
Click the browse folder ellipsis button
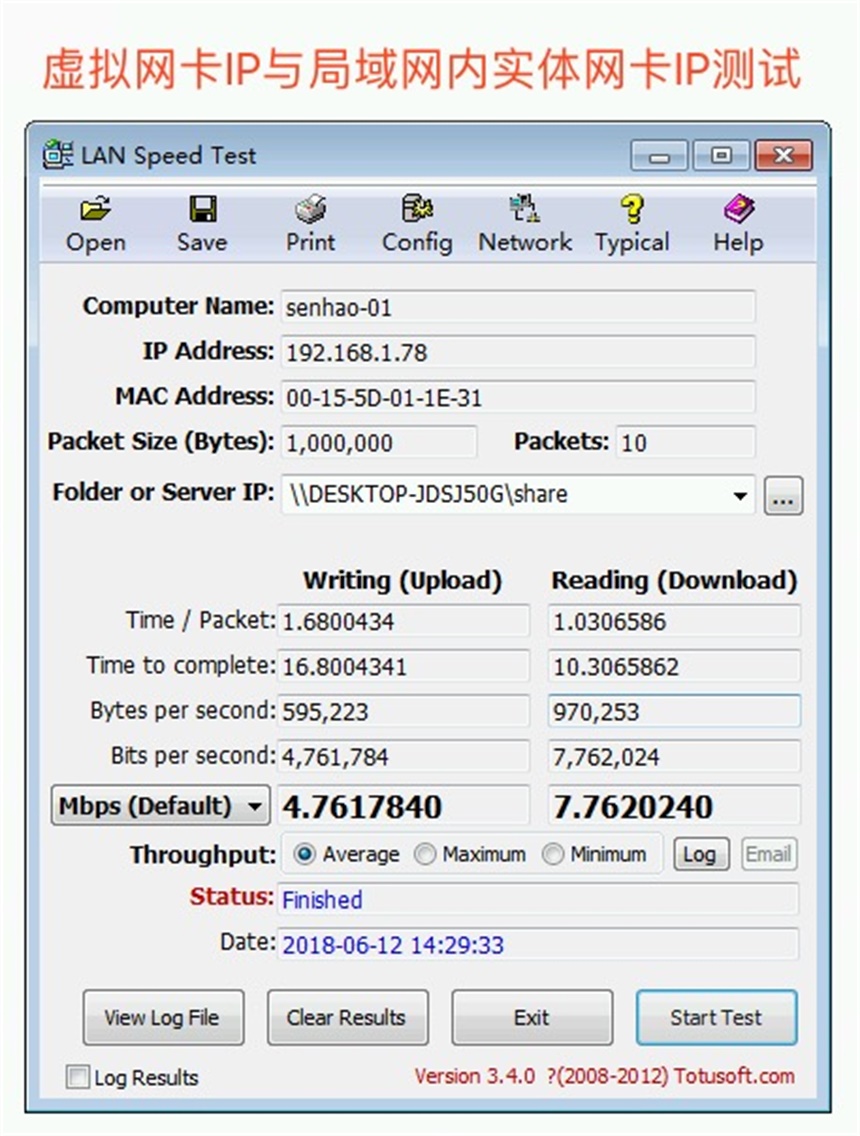[783, 496]
